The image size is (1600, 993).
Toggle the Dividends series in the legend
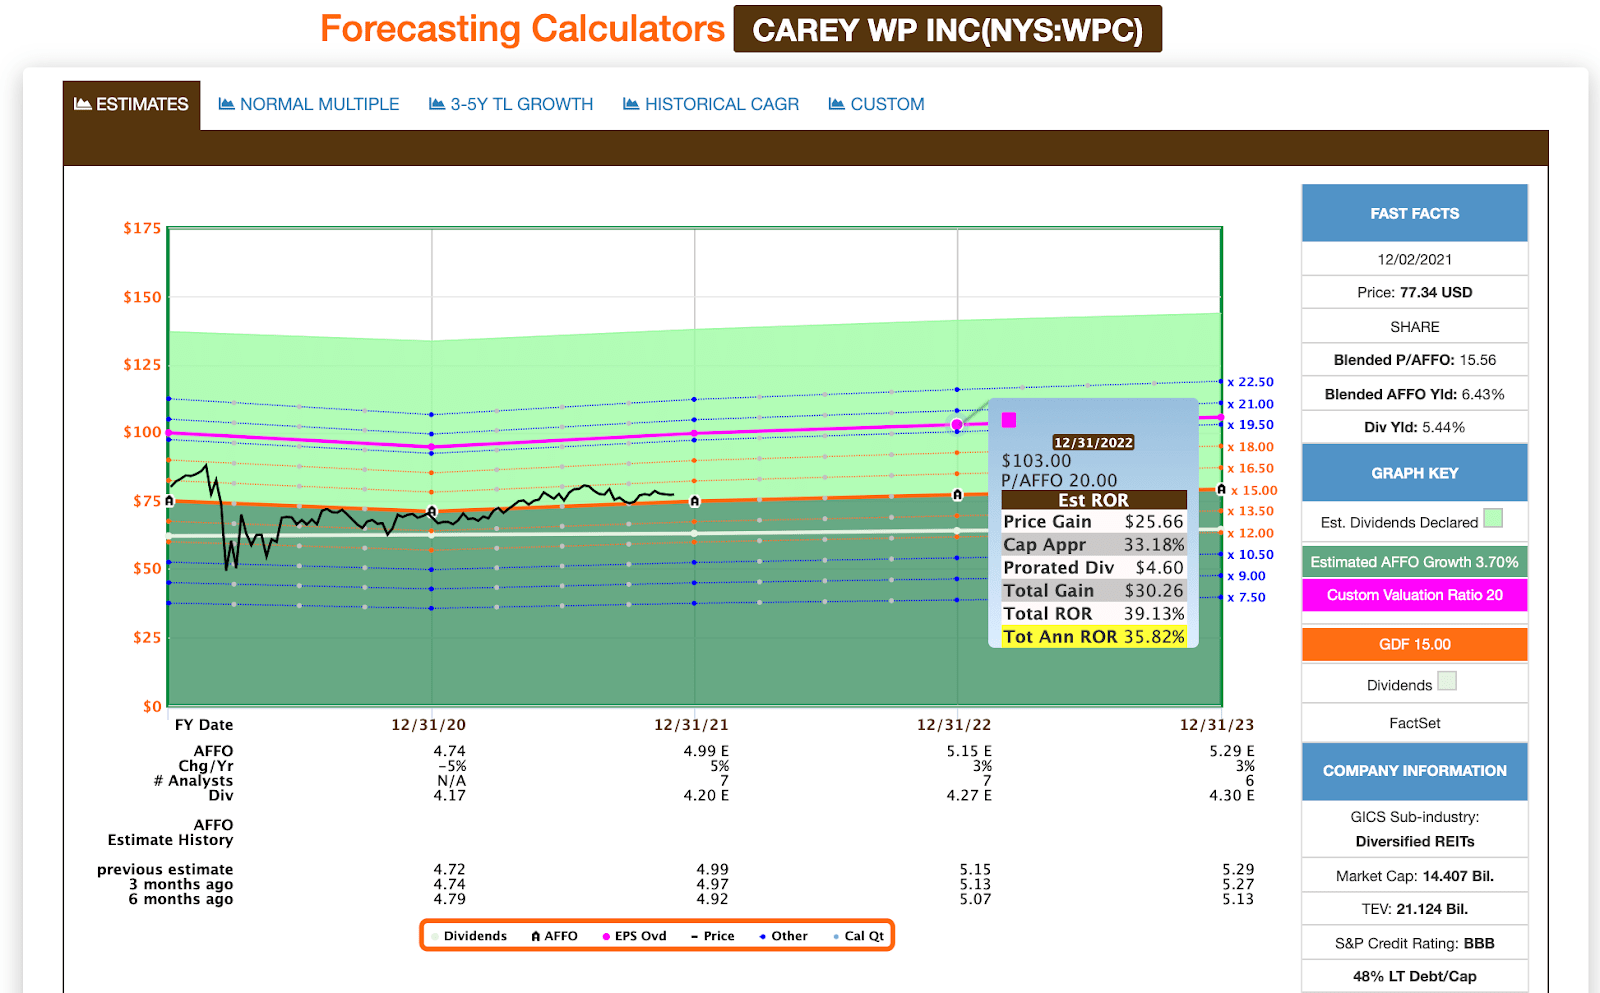[x=433, y=935]
